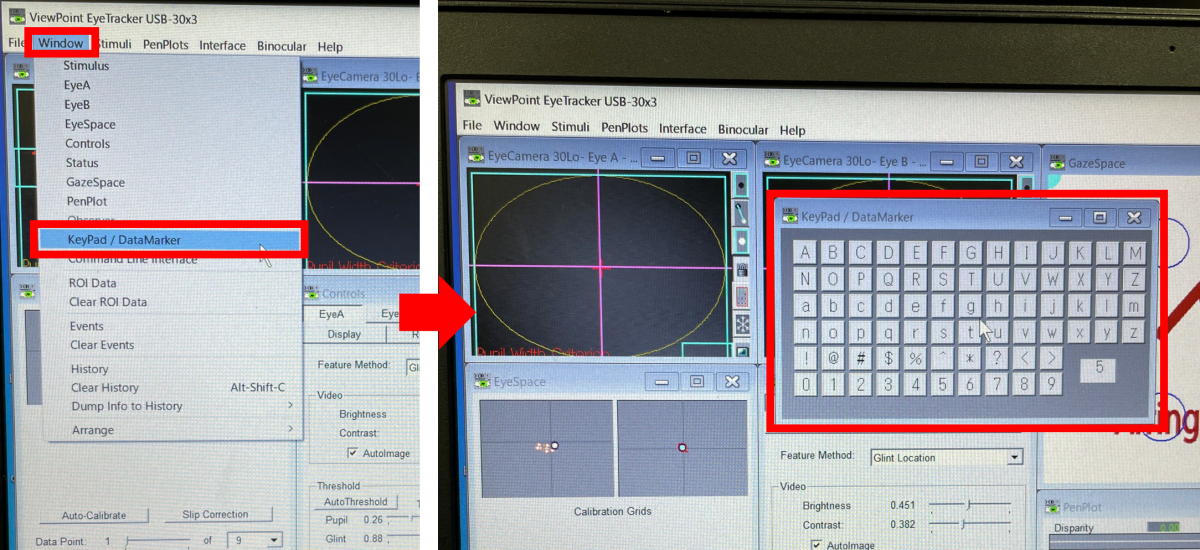
Task: Switch to the Display tab in Controls panel
Action: (x=344, y=334)
